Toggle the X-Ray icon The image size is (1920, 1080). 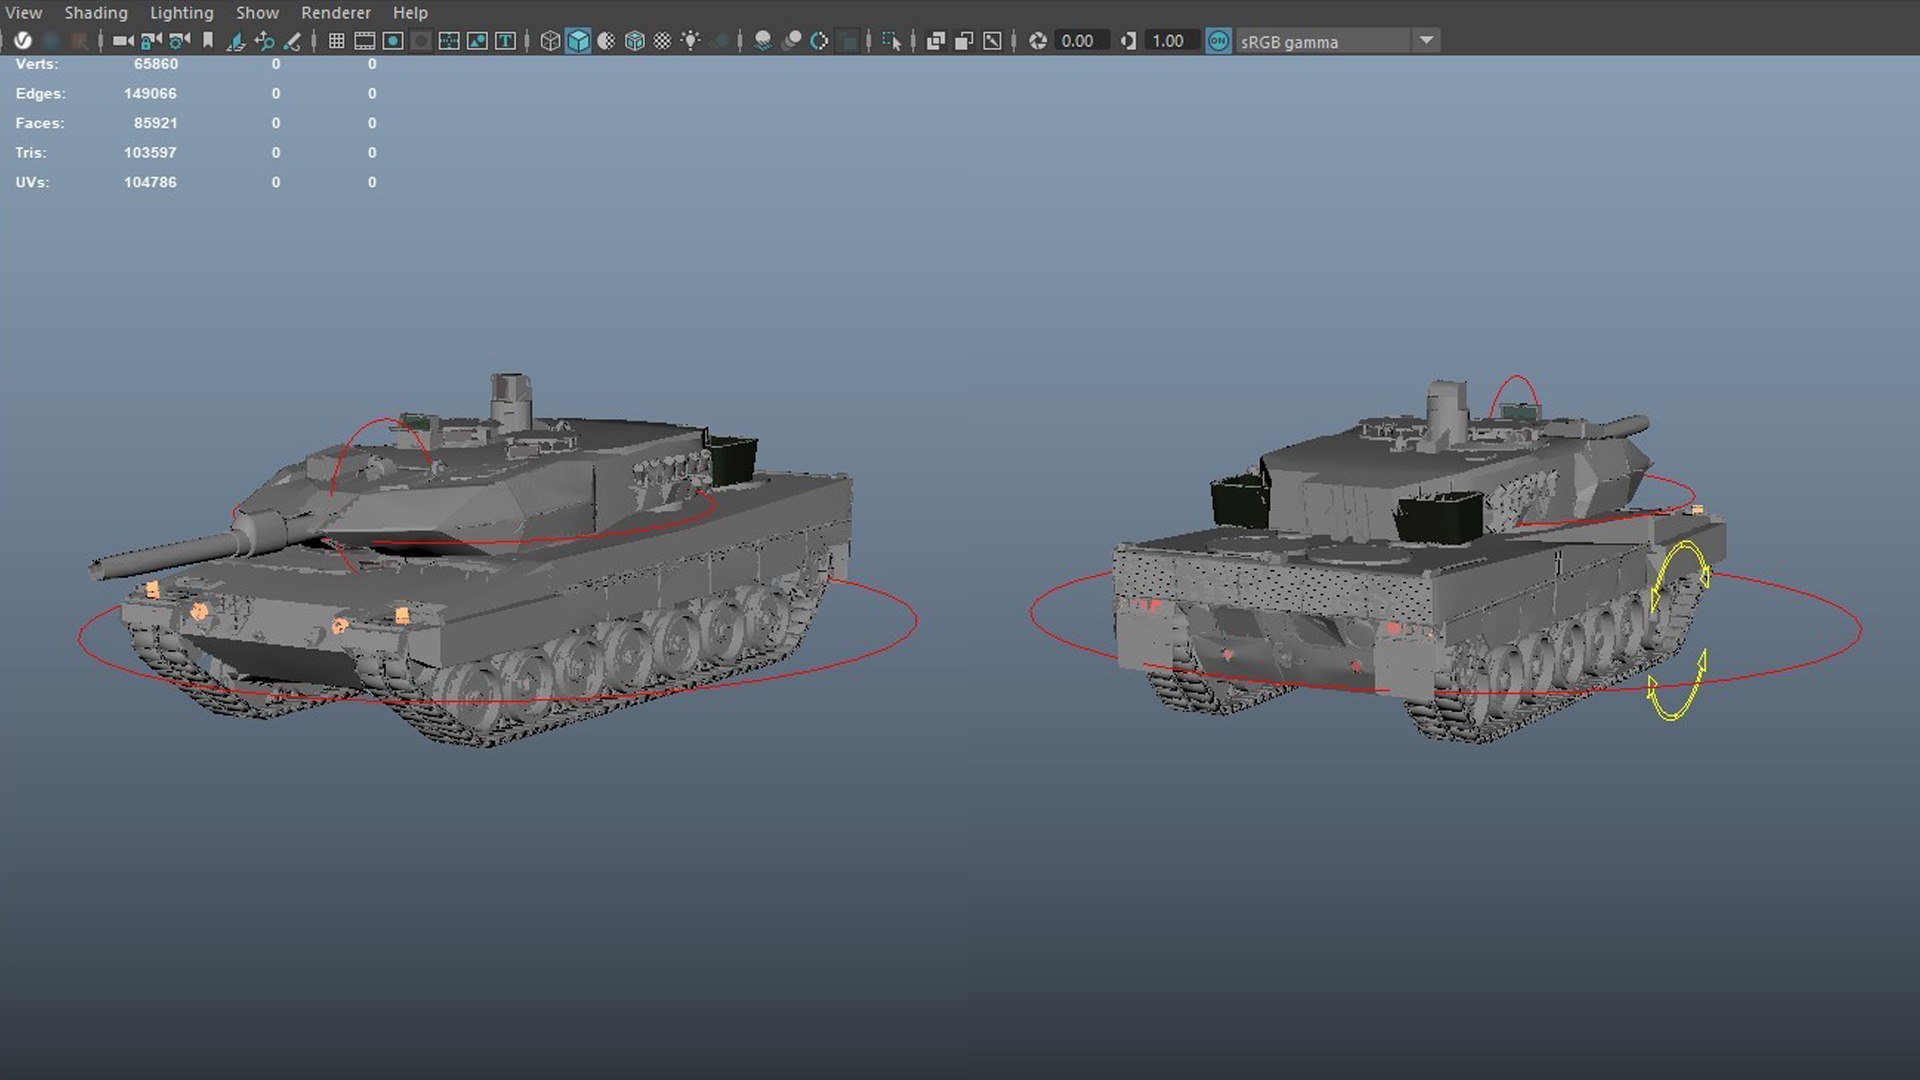936,41
